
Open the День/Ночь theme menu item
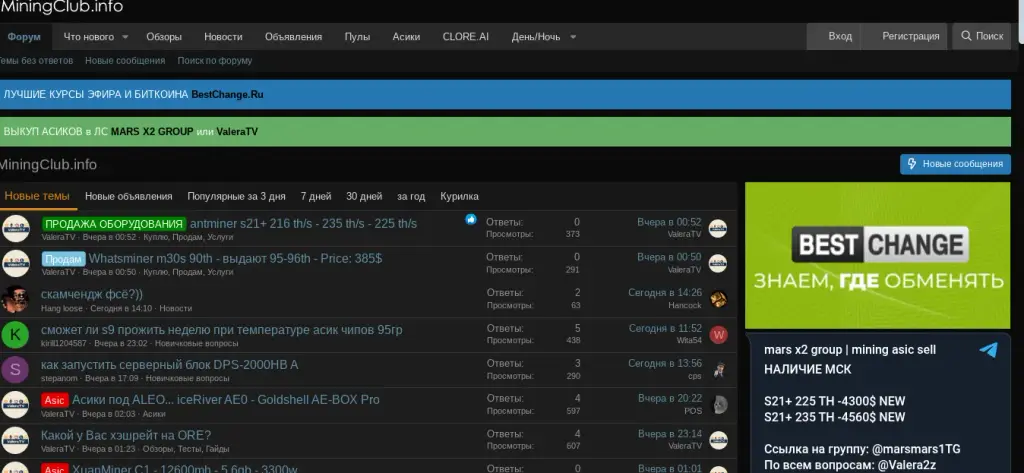(536, 37)
